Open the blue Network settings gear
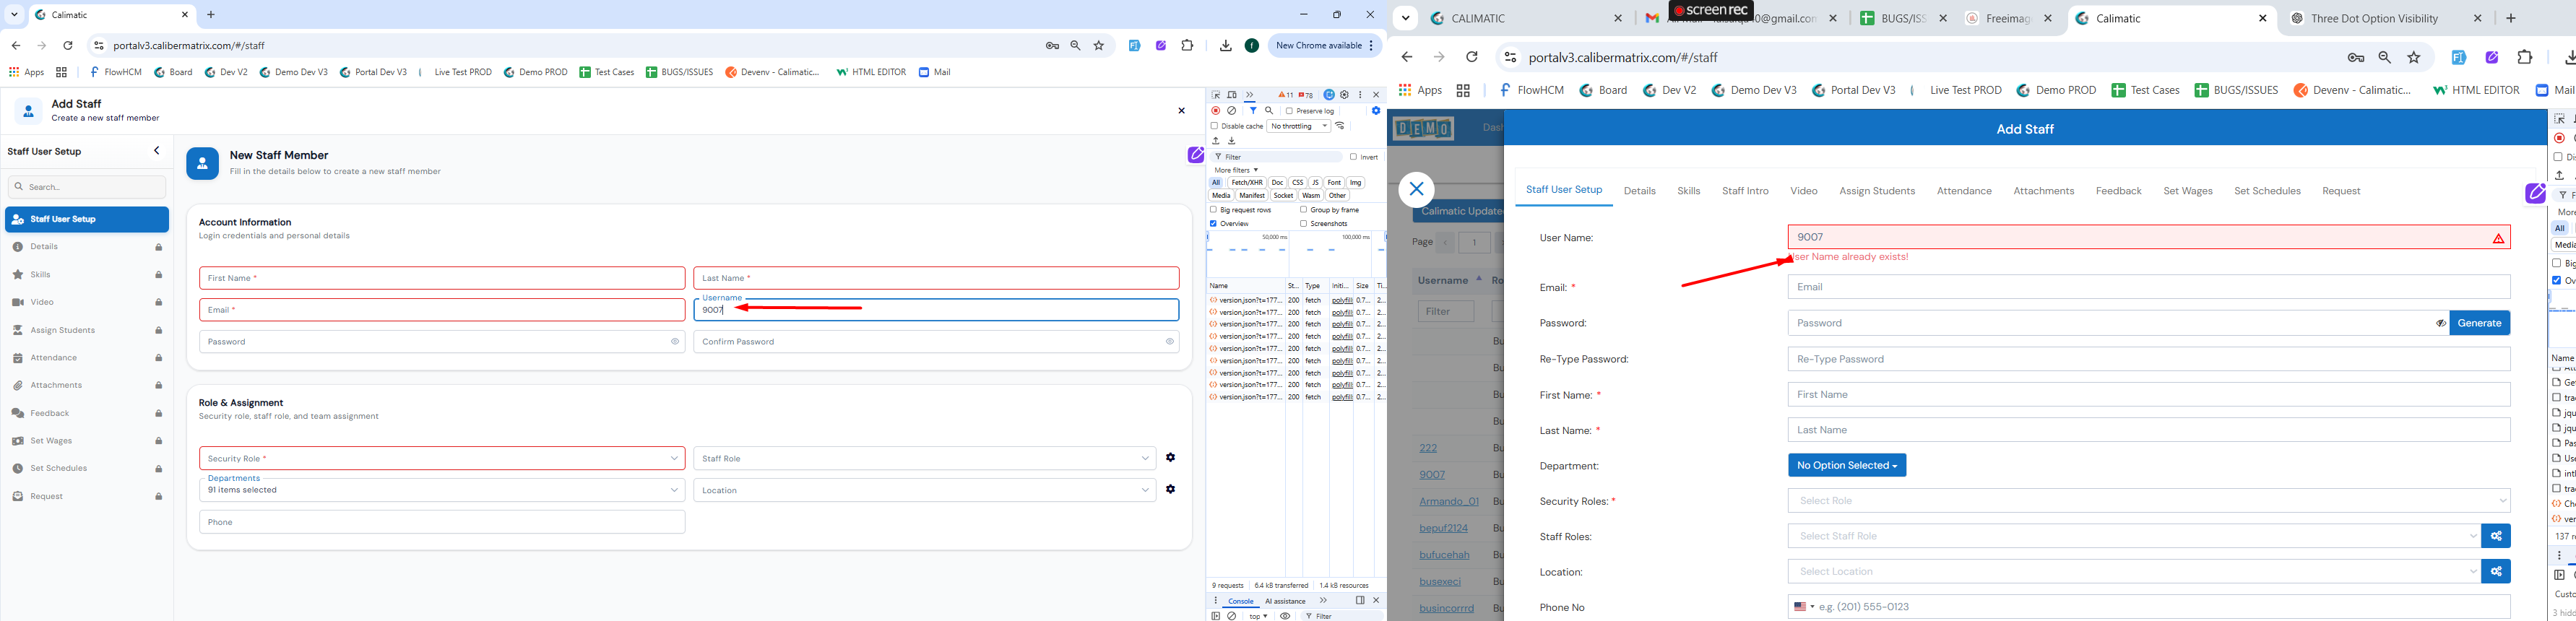The image size is (2576, 621). [x=1376, y=111]
